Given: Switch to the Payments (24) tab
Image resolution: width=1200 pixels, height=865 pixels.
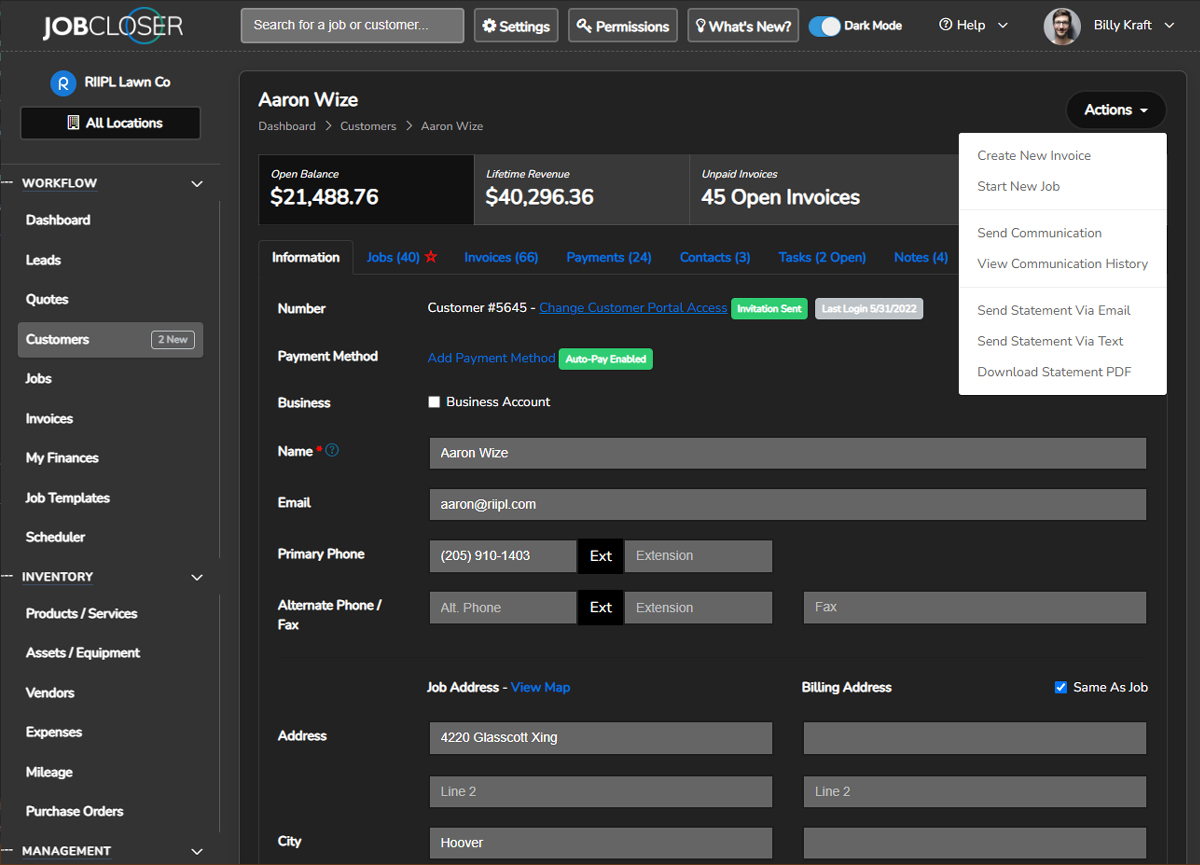Looking at the screenshot, I should click(608, 256).
